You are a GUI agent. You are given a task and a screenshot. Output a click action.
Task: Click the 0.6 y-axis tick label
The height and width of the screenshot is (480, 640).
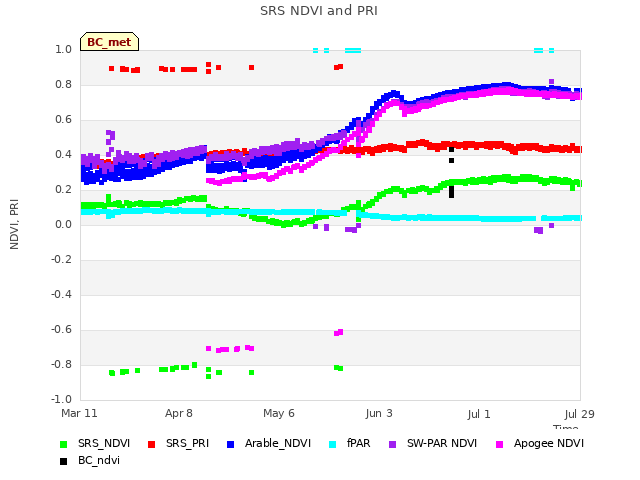(63, 120)
